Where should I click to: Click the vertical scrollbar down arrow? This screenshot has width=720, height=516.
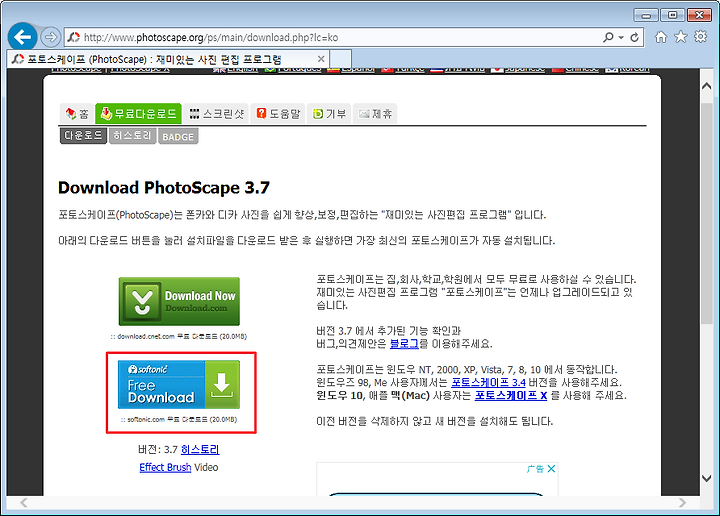[707, 478]
